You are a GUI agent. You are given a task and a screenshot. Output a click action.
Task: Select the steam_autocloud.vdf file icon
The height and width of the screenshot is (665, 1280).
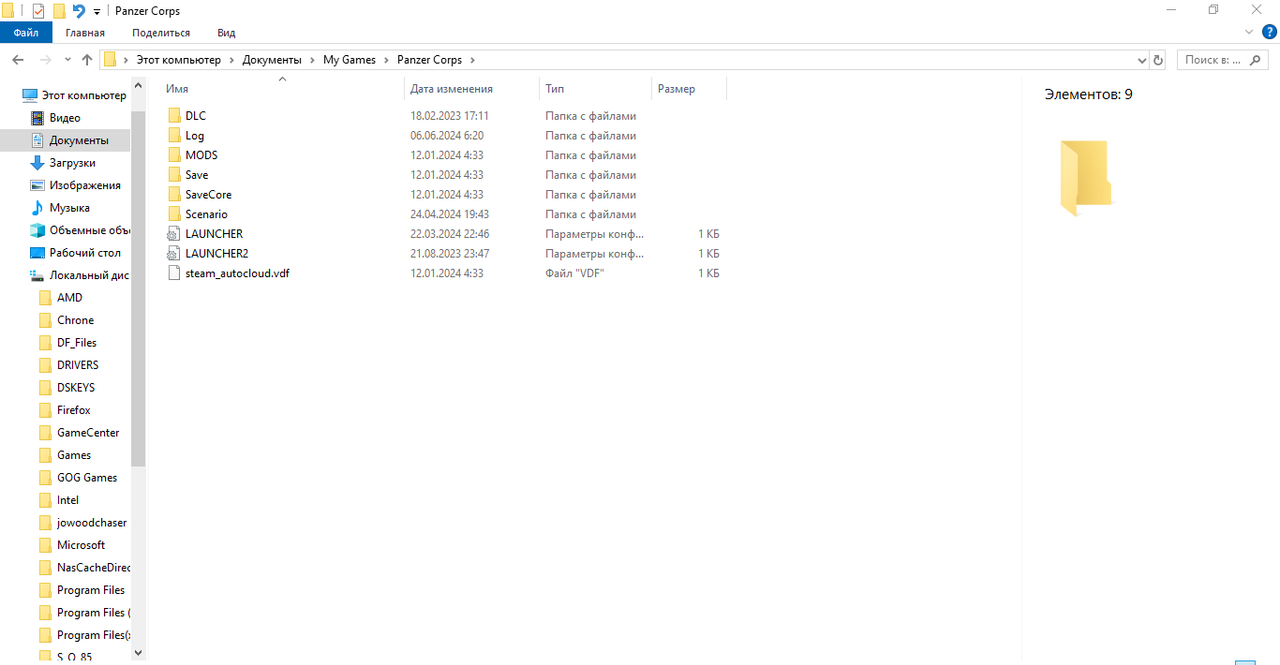tap(174, 273)
